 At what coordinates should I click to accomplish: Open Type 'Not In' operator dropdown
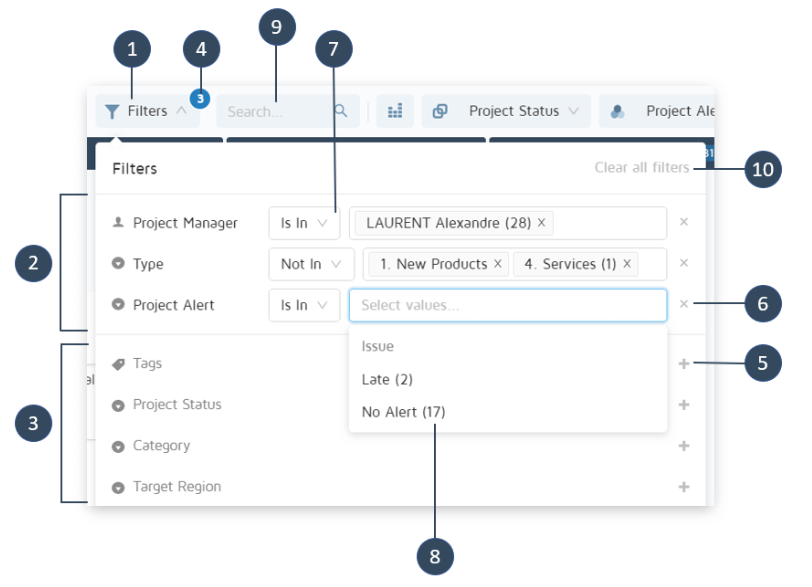point(311,264)
